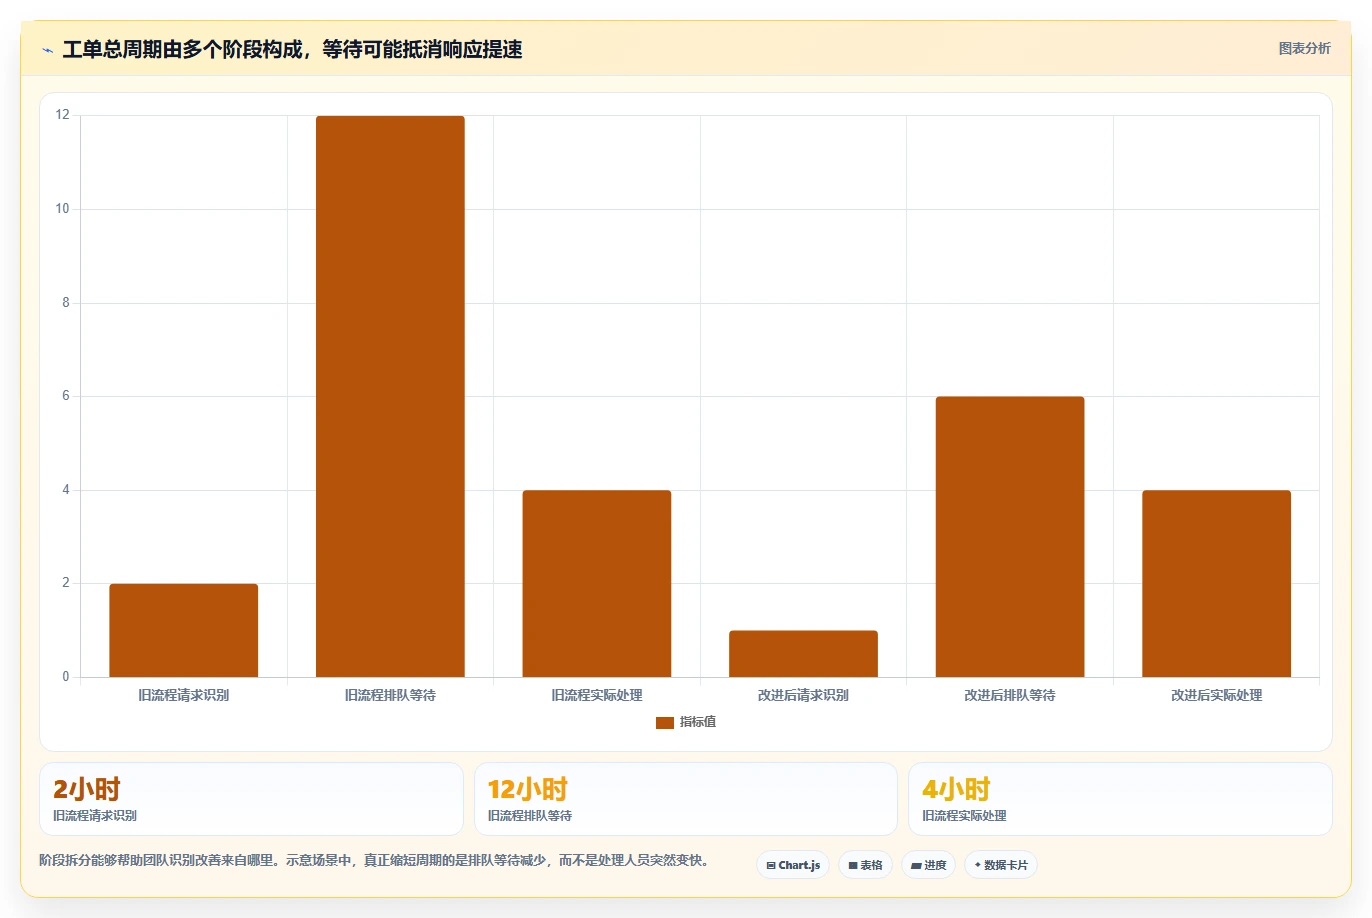This screenshot has height=918, width=1372.
Task: Click the footer note starting 阶段拆分能够帮助
Action: click(375, 860)
